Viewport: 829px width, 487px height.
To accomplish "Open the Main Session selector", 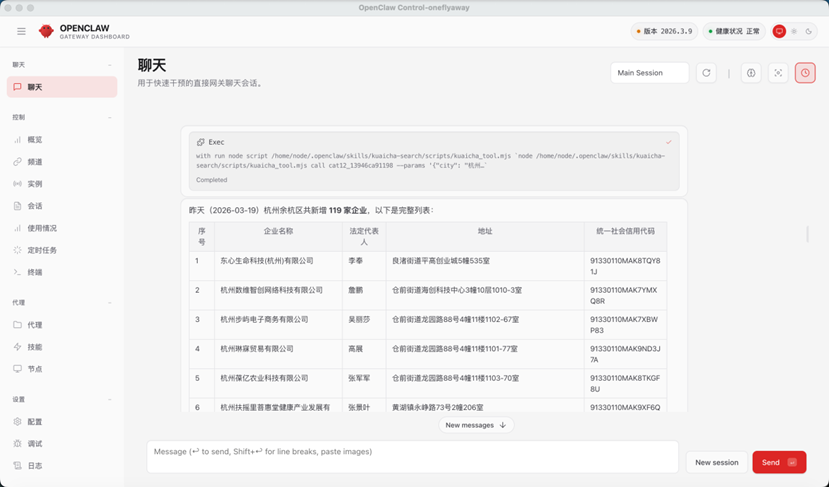I will [650, 73].
